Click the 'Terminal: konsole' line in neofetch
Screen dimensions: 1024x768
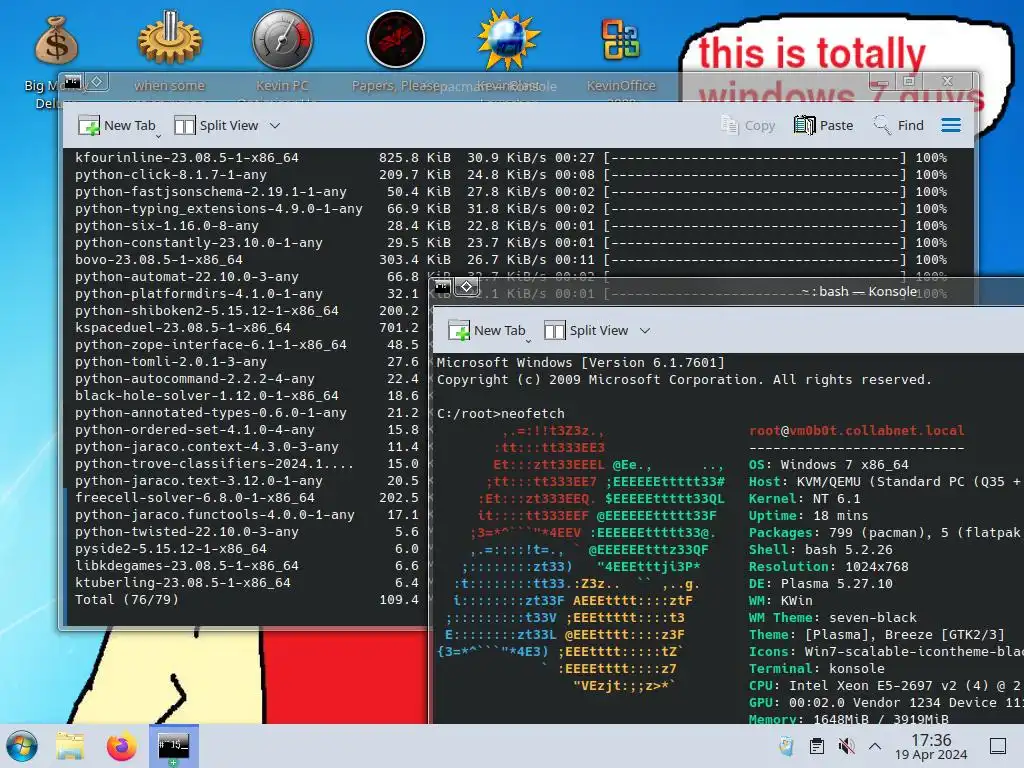pos(816,668)
